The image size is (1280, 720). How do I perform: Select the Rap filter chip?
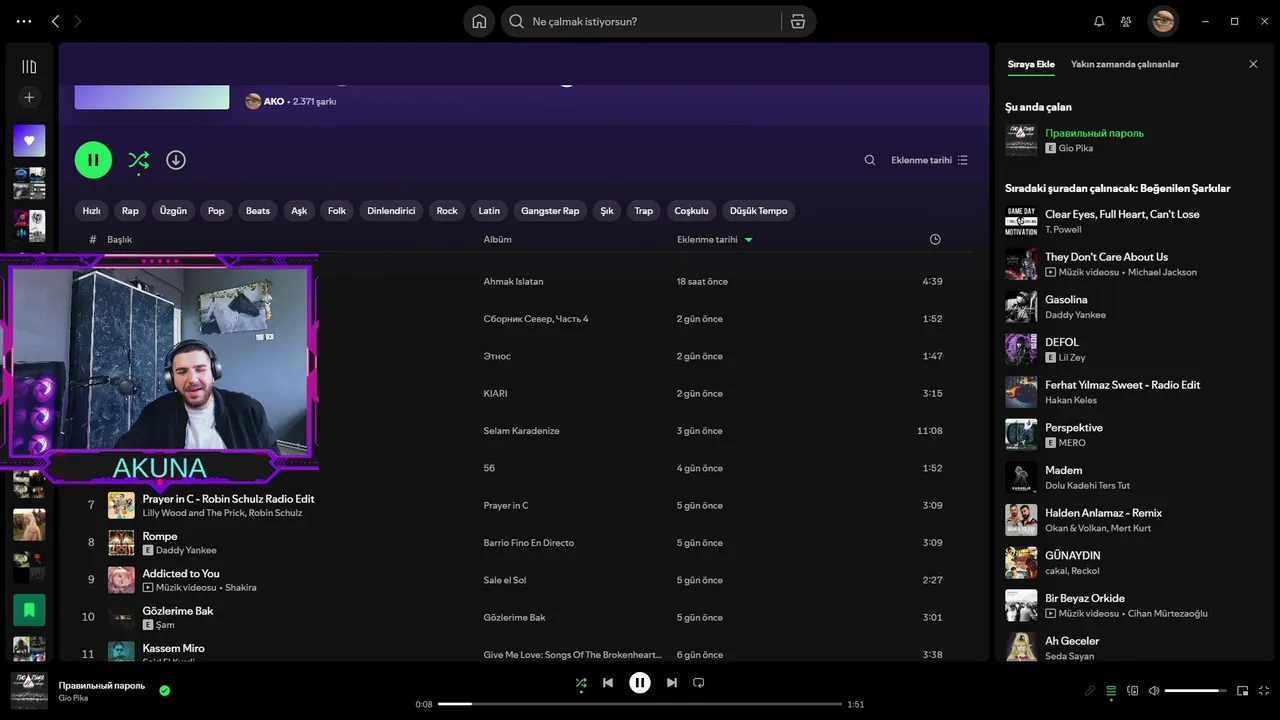pos(130,211)
